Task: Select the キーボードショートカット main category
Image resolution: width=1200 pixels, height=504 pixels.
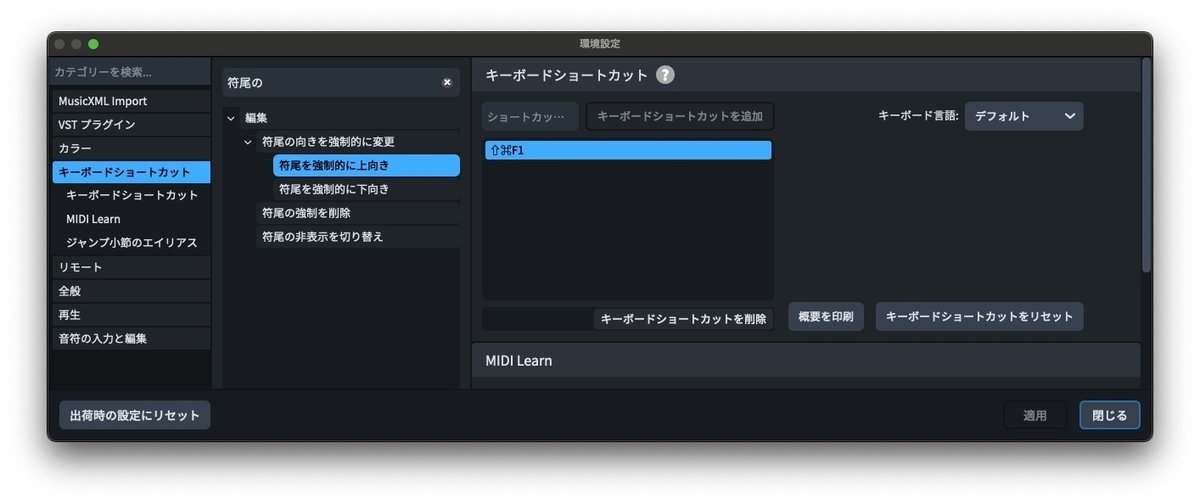Action: 131,172
